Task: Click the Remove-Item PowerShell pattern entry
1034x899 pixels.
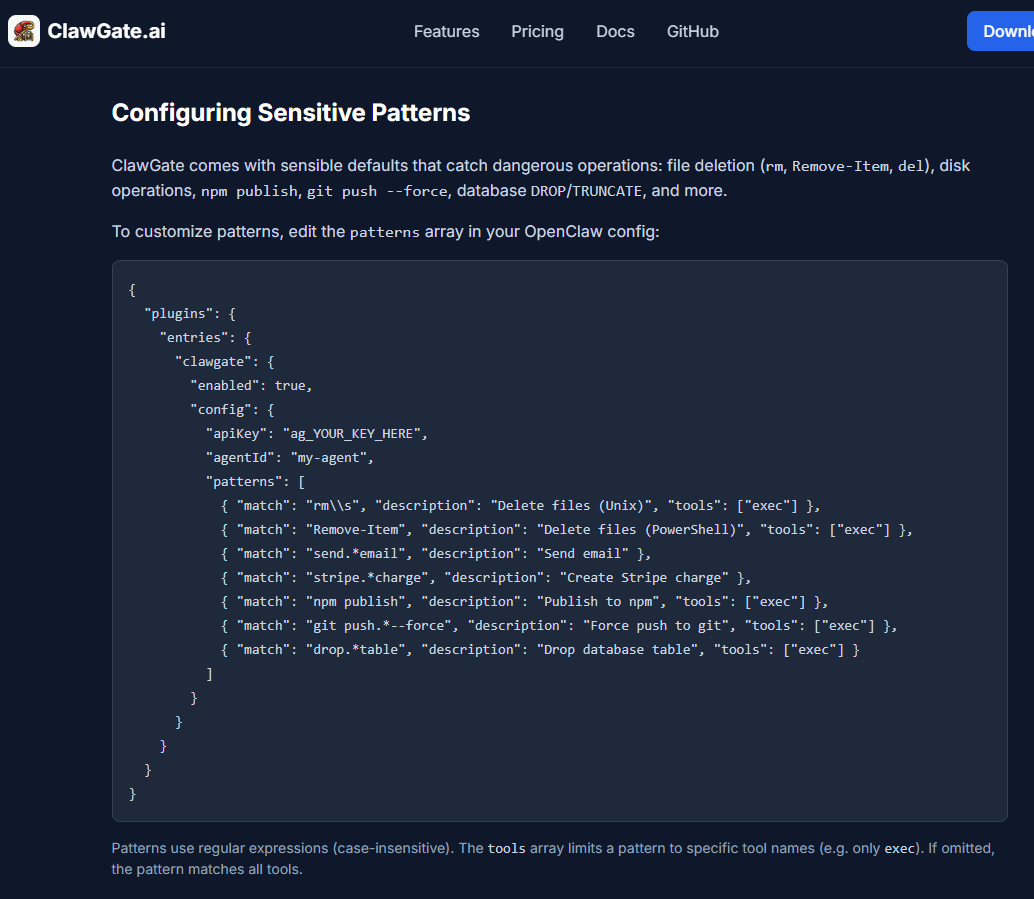Action: click(x=565, y=529)
